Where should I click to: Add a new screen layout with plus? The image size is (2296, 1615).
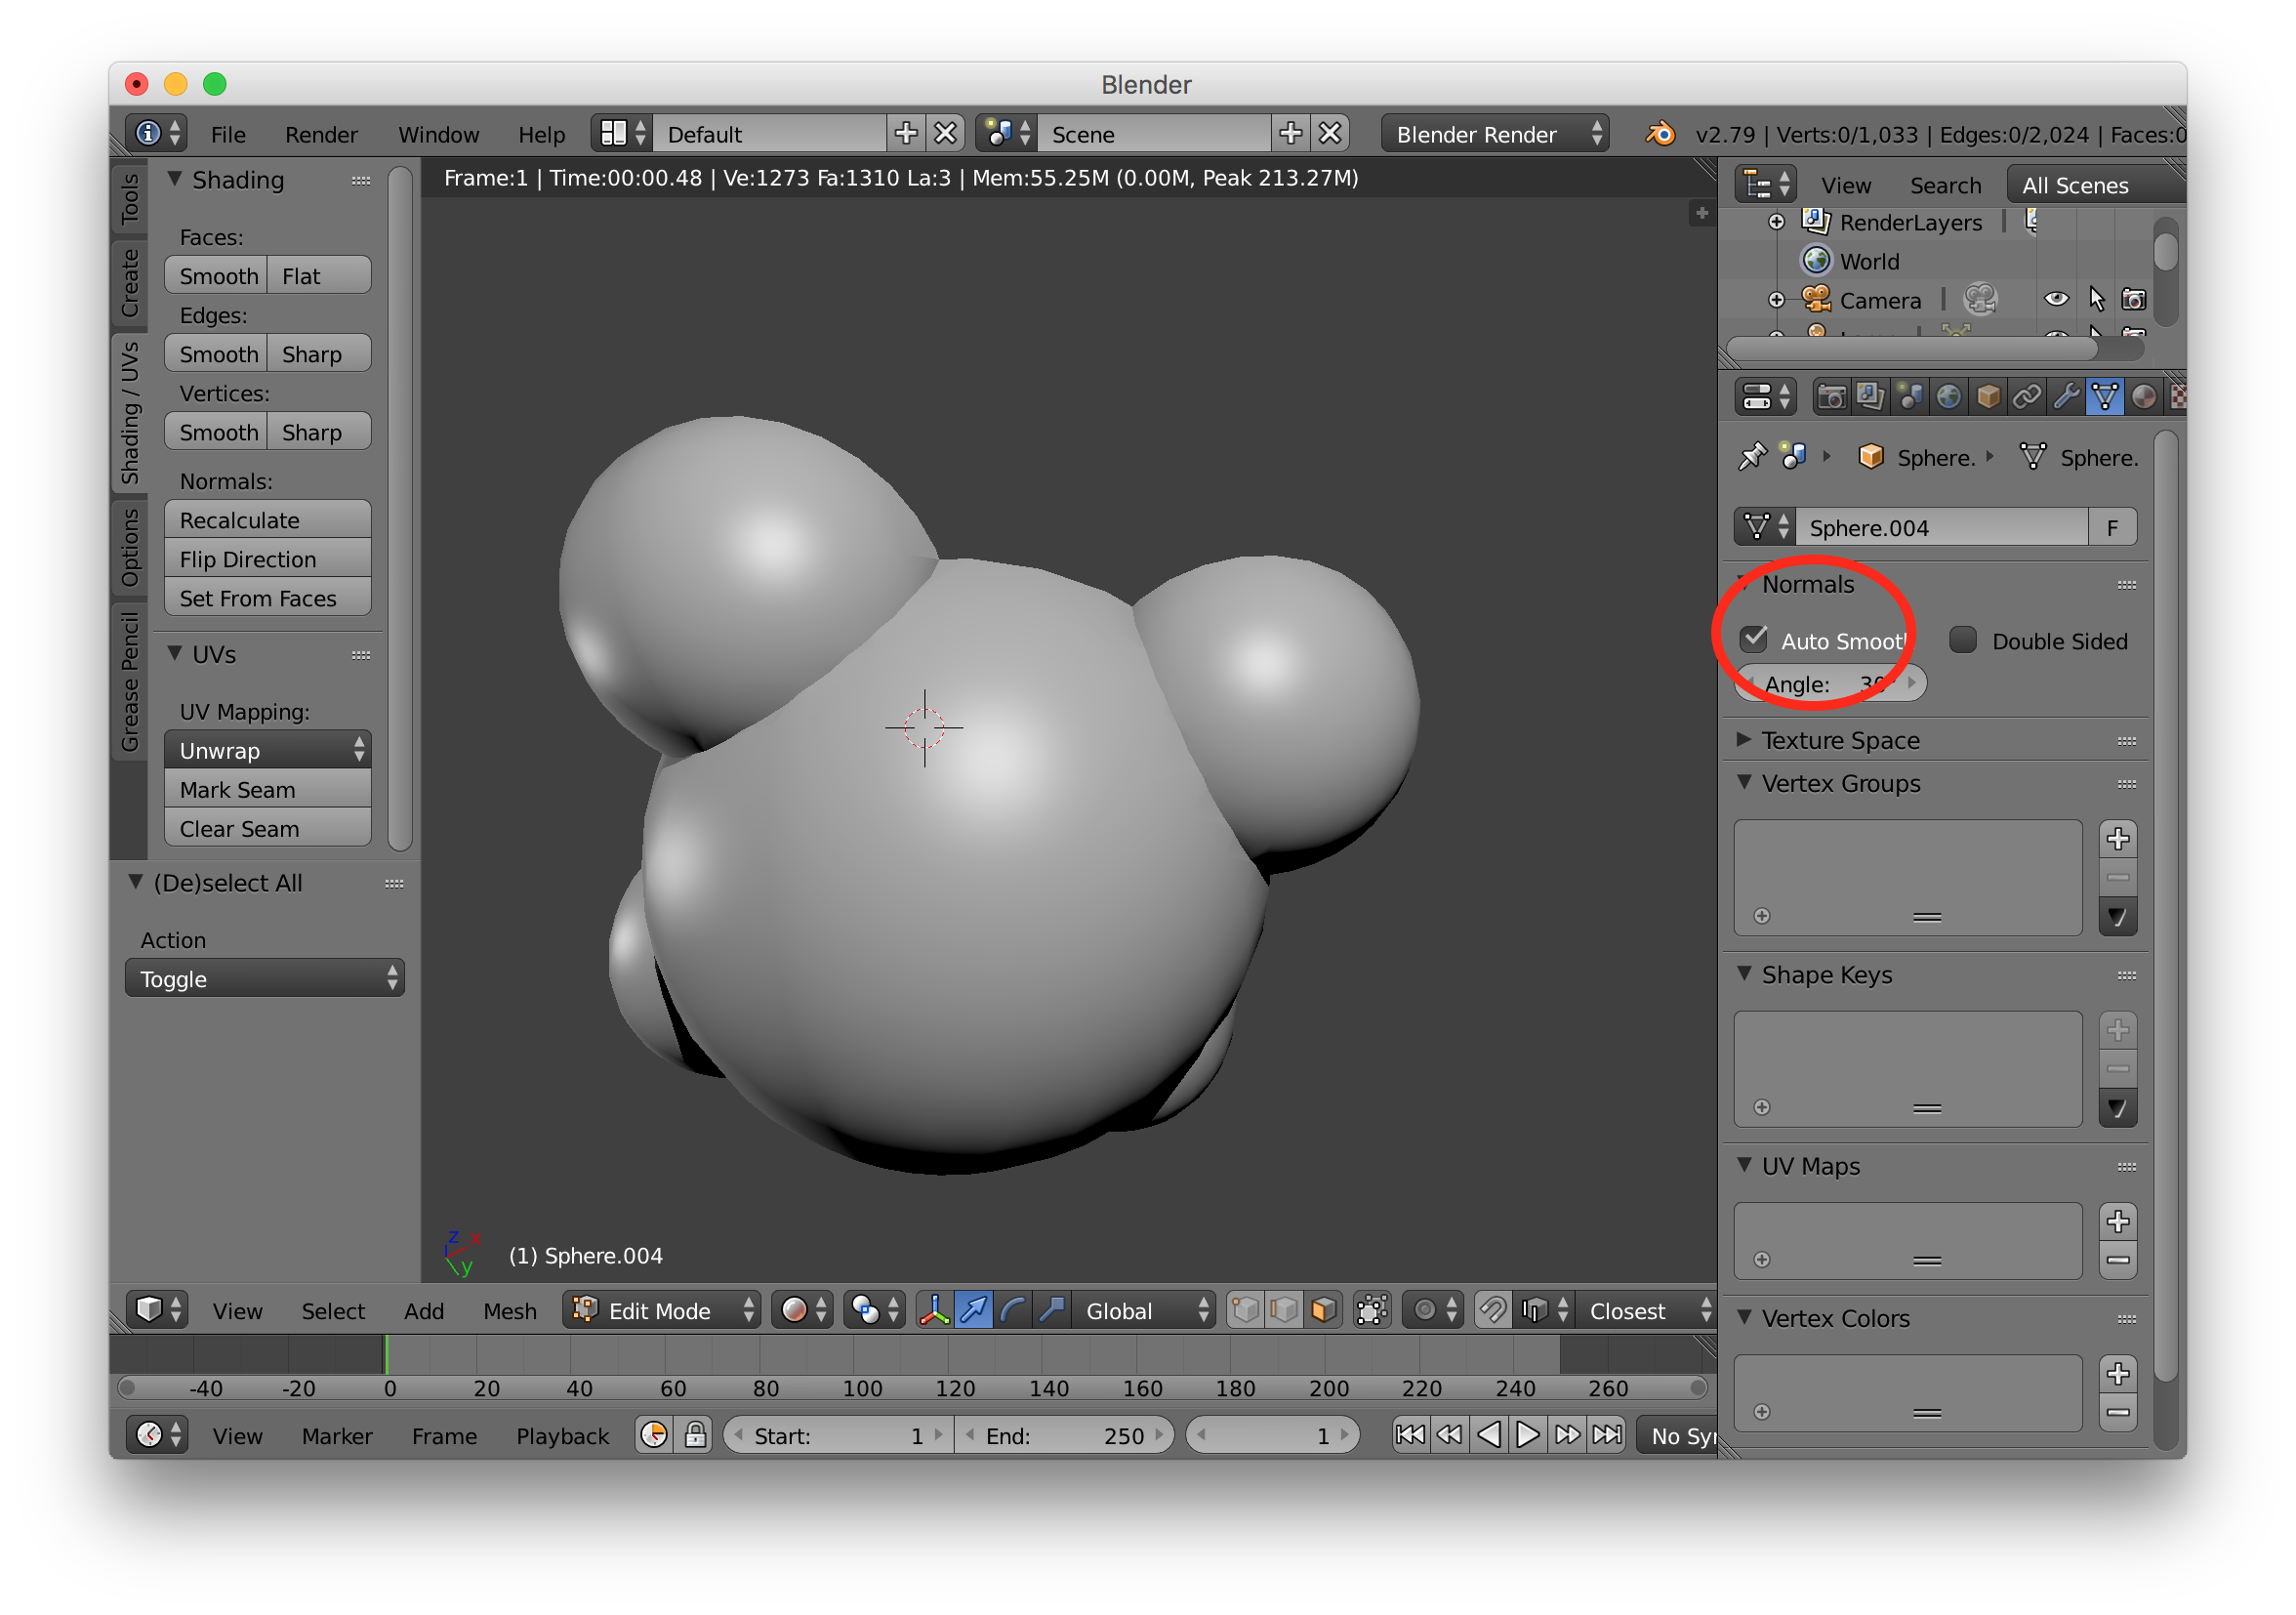point(906,134)
